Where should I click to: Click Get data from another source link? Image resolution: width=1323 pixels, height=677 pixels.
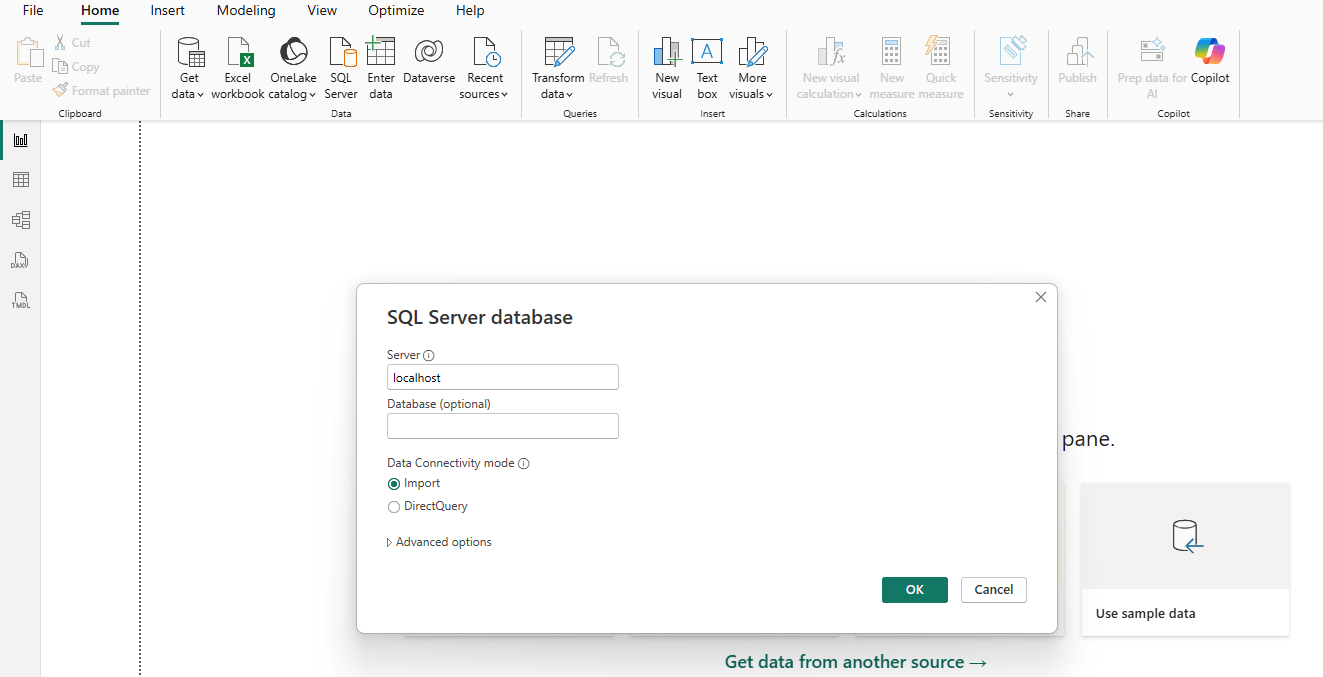[856, 662]
